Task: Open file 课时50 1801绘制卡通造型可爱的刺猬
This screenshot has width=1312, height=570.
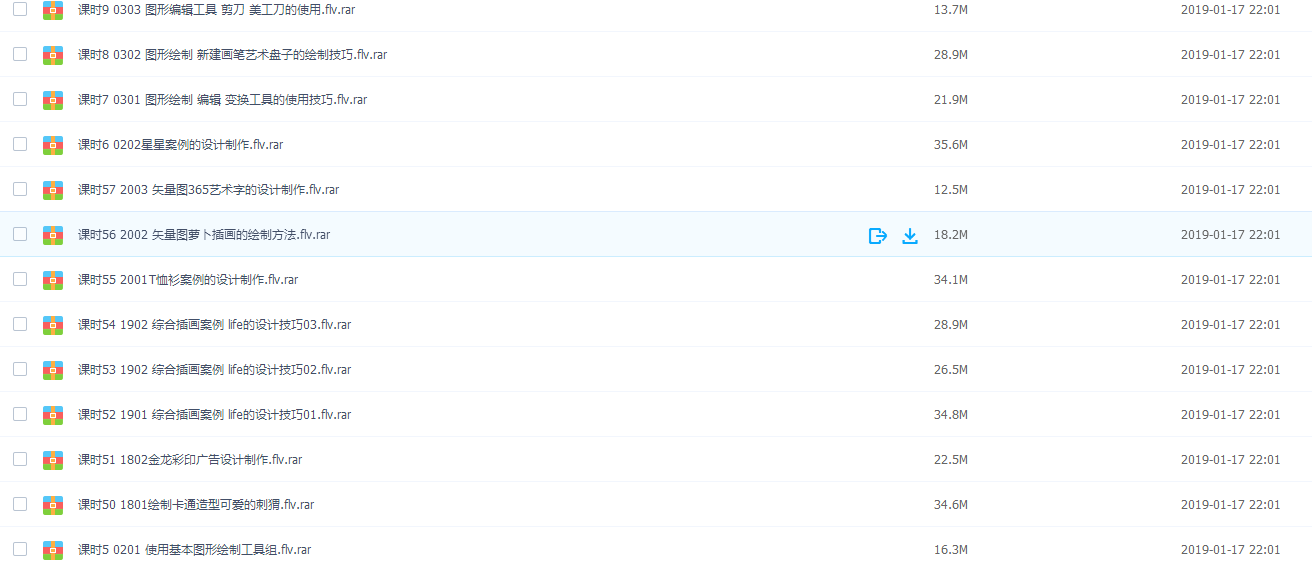Action: tap(196, 505)
